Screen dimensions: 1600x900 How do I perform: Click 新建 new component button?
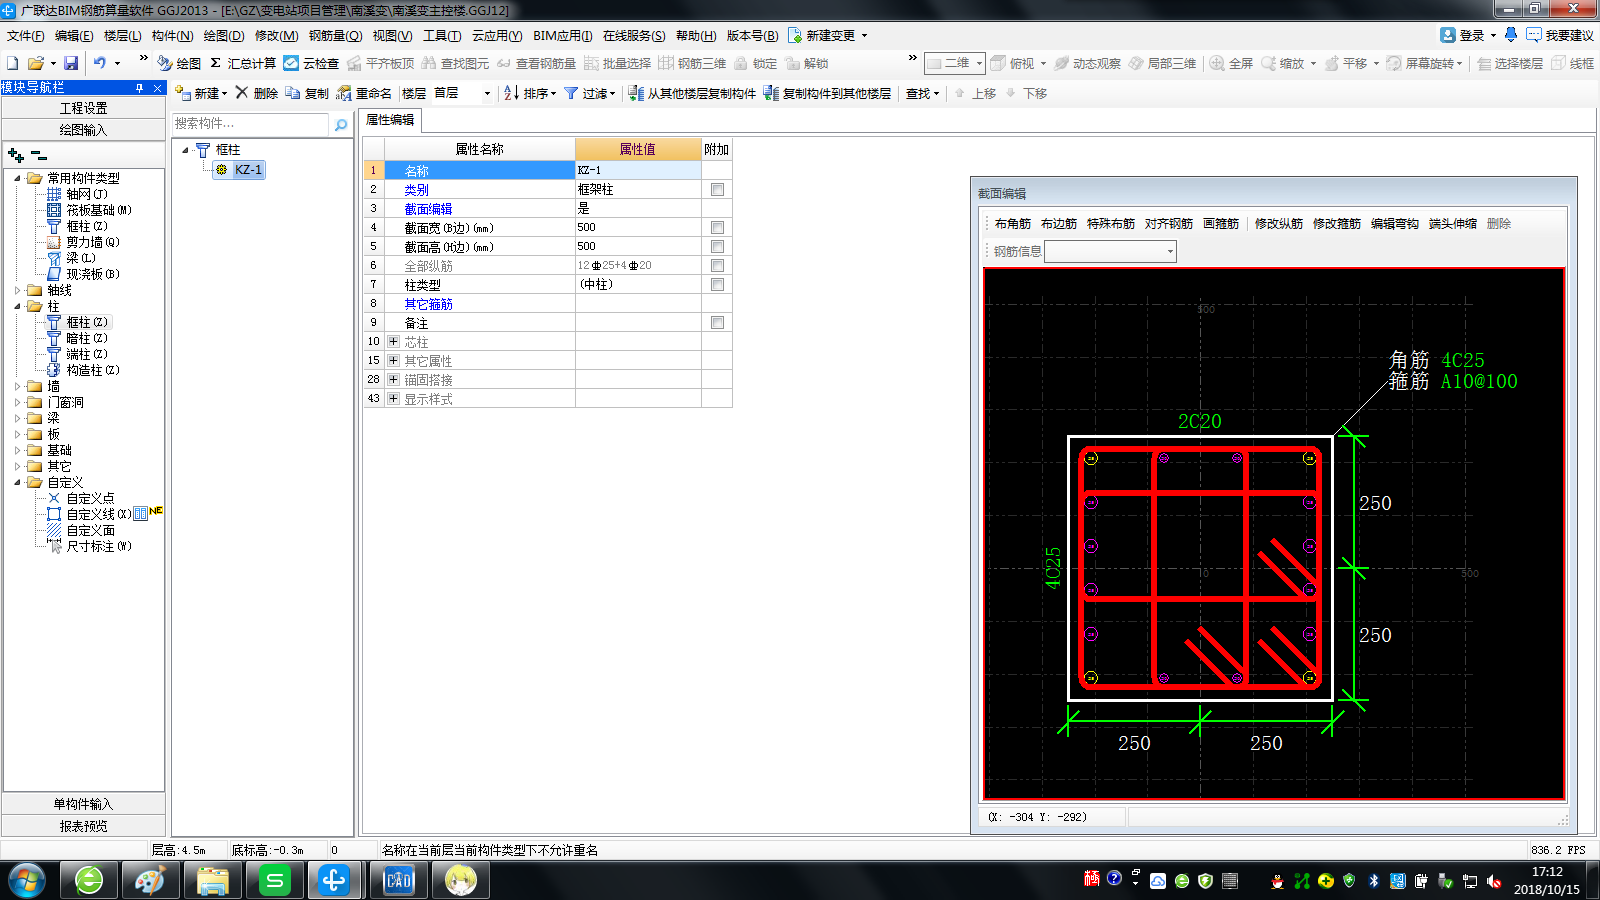click(x=201, y=93)
